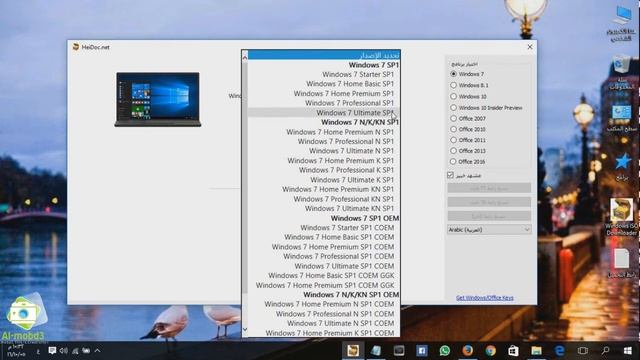Click the Windows 10 laptop image
Viewport: 640px width, 360px height.
click(158, 100)
